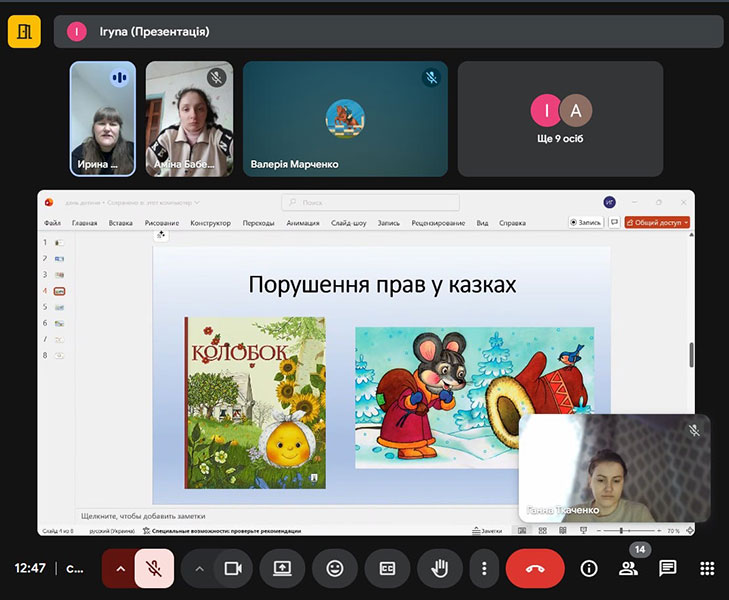The image size is (729, 600).
Task: Toggle the camera on or off
Action: point(234,568)
